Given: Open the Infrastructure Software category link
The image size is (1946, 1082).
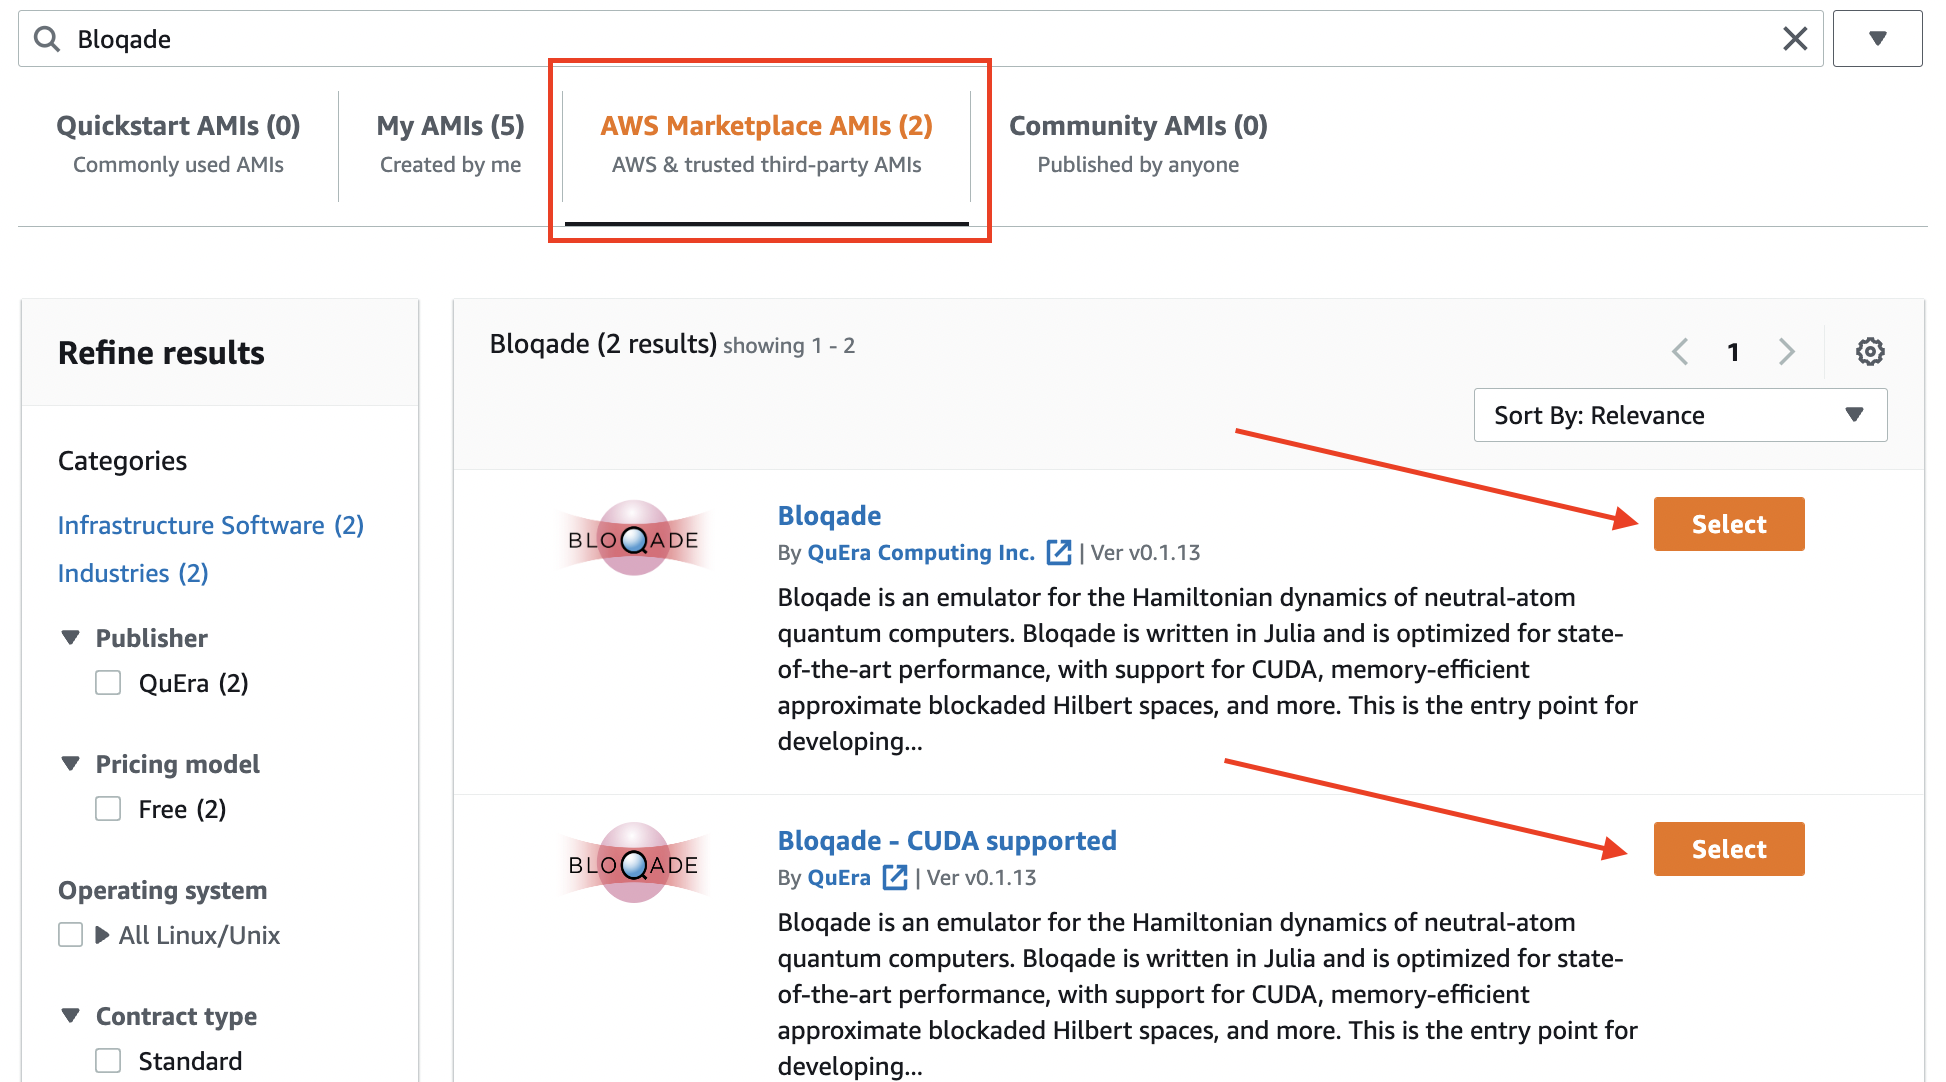Looking at the screenshot, I should 211,525.
